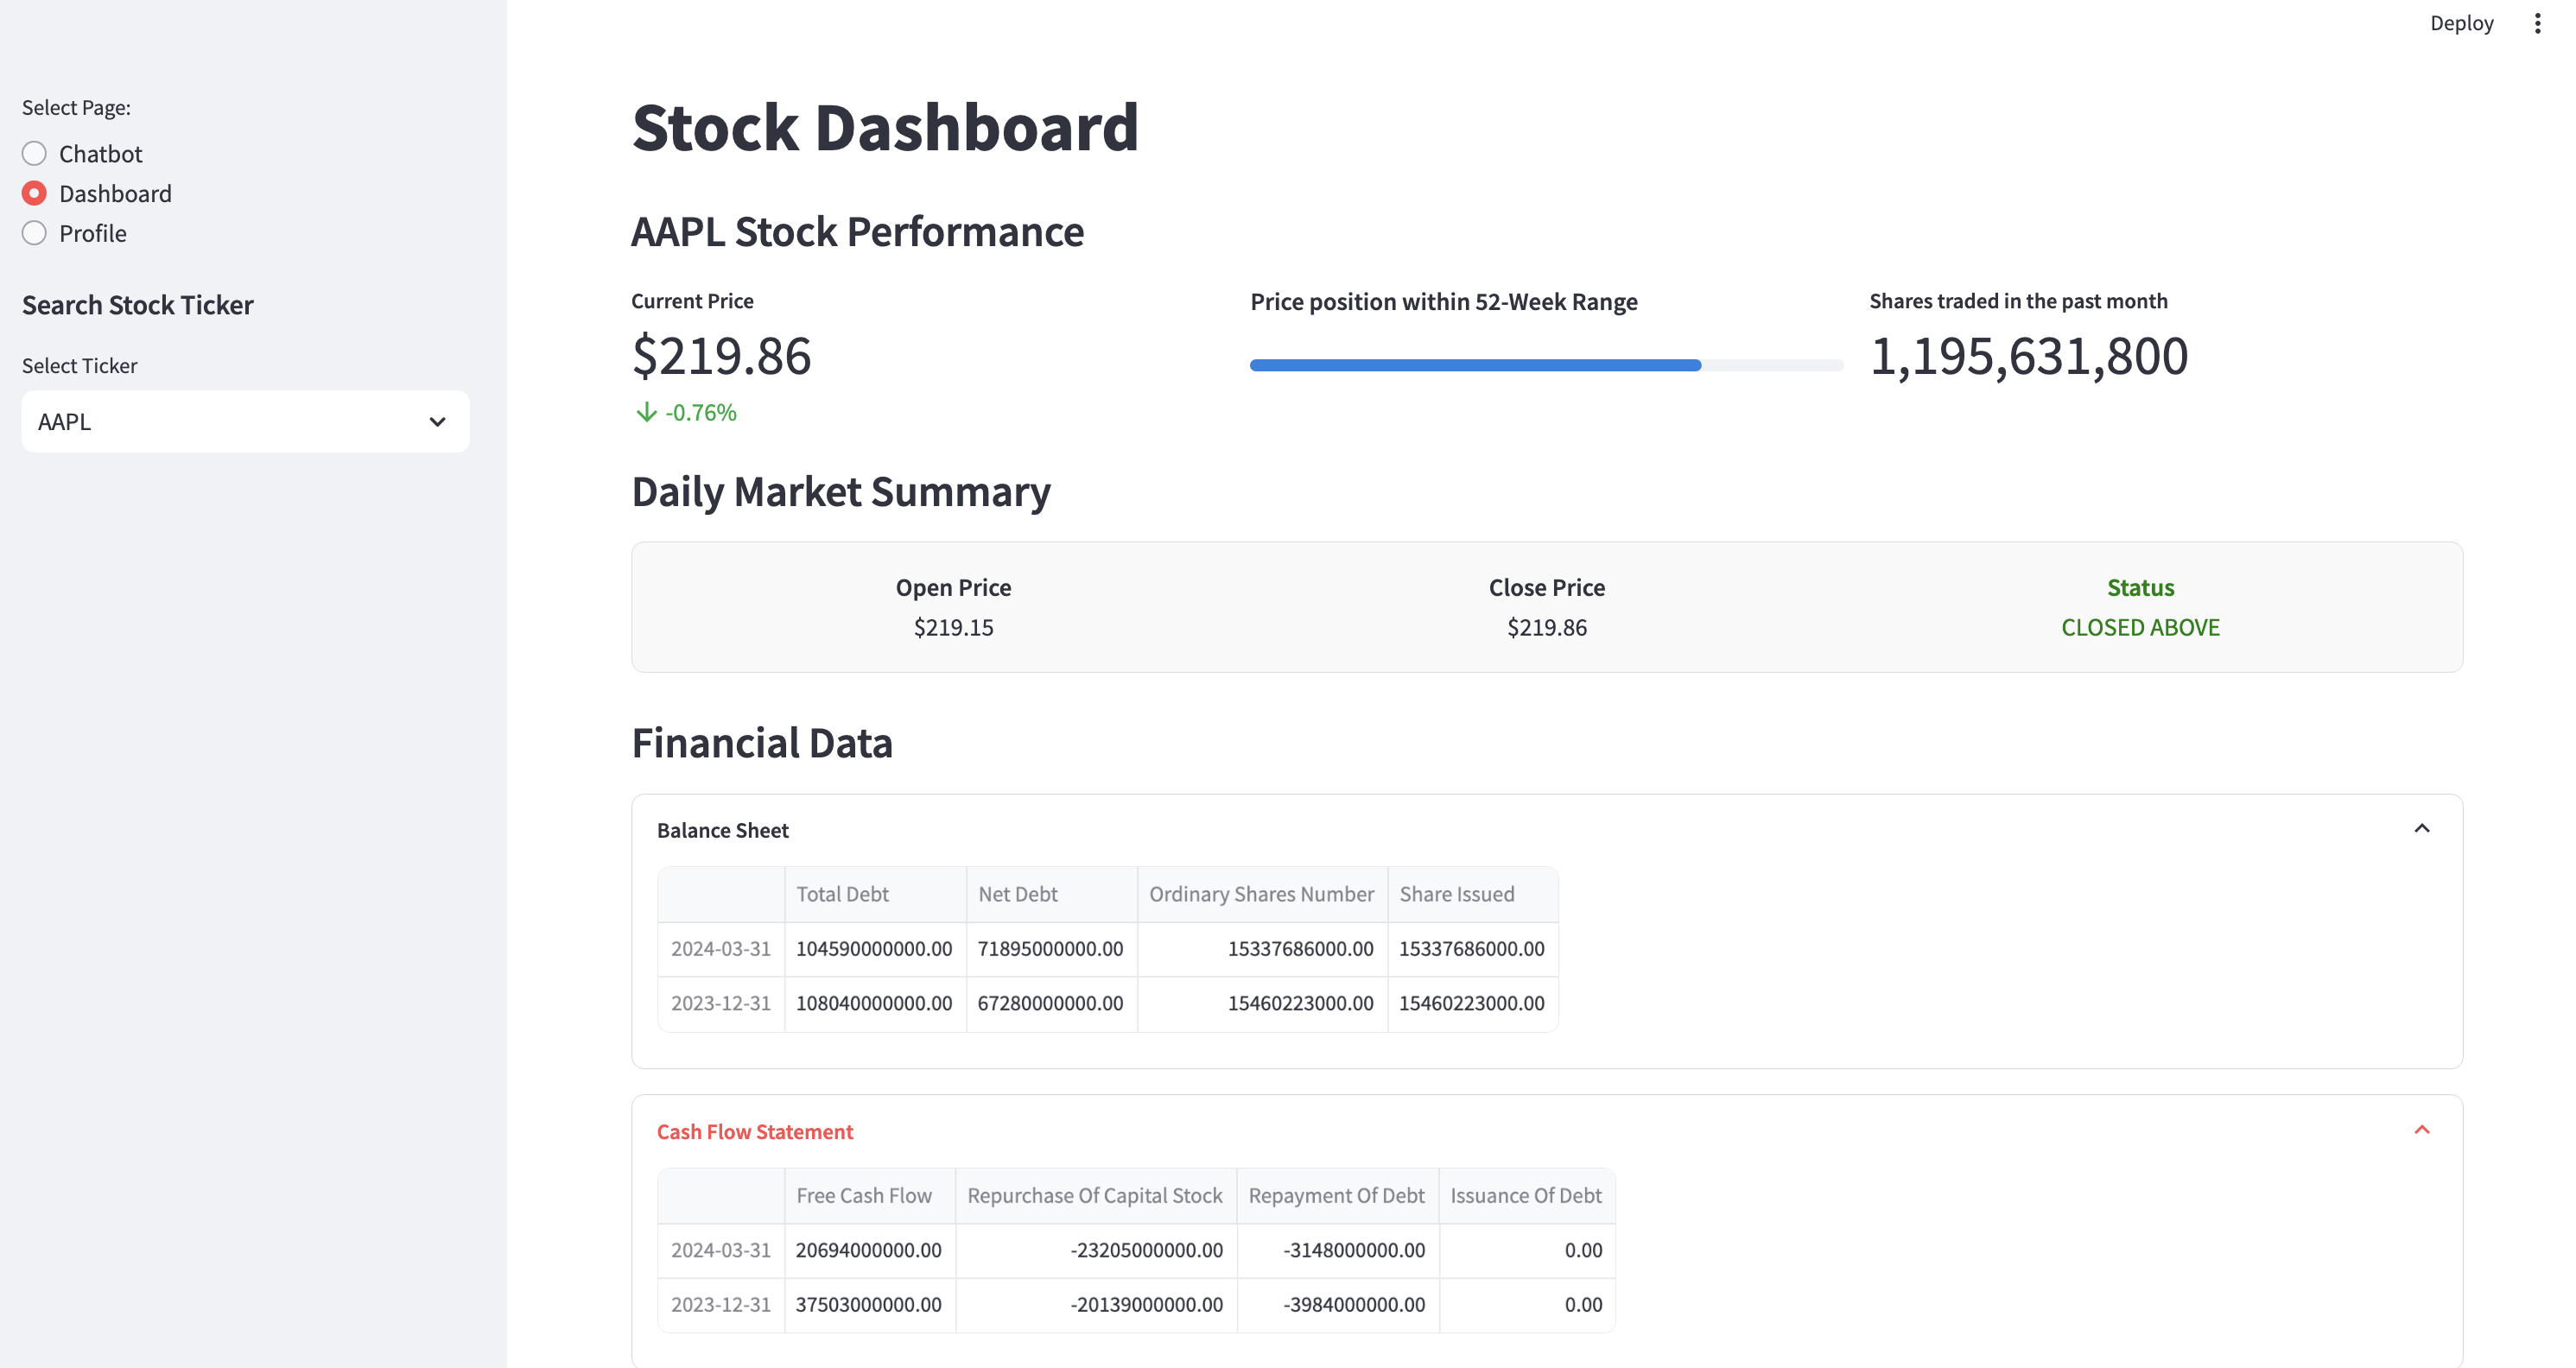Switch to the Profile page radio

[35, 233]
